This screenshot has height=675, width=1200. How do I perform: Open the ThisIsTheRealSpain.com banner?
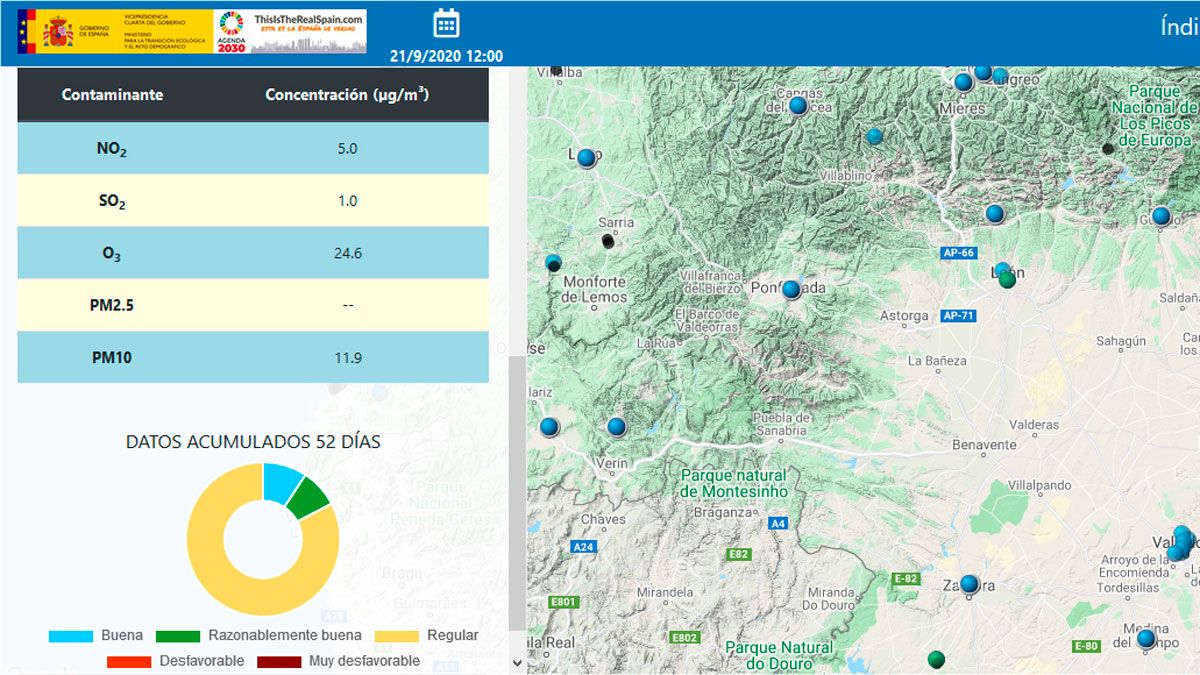pos(308,31)
